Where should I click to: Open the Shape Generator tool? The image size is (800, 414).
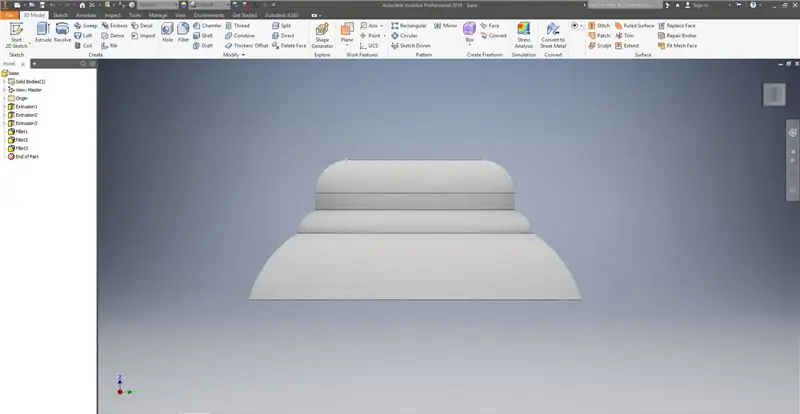pyautogui.click(x=322, y=36)
